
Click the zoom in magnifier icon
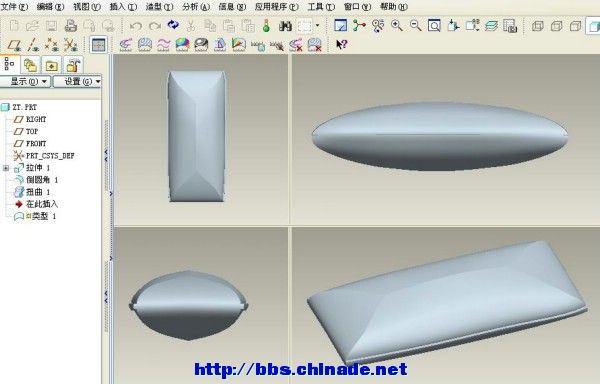pos(397,26)
